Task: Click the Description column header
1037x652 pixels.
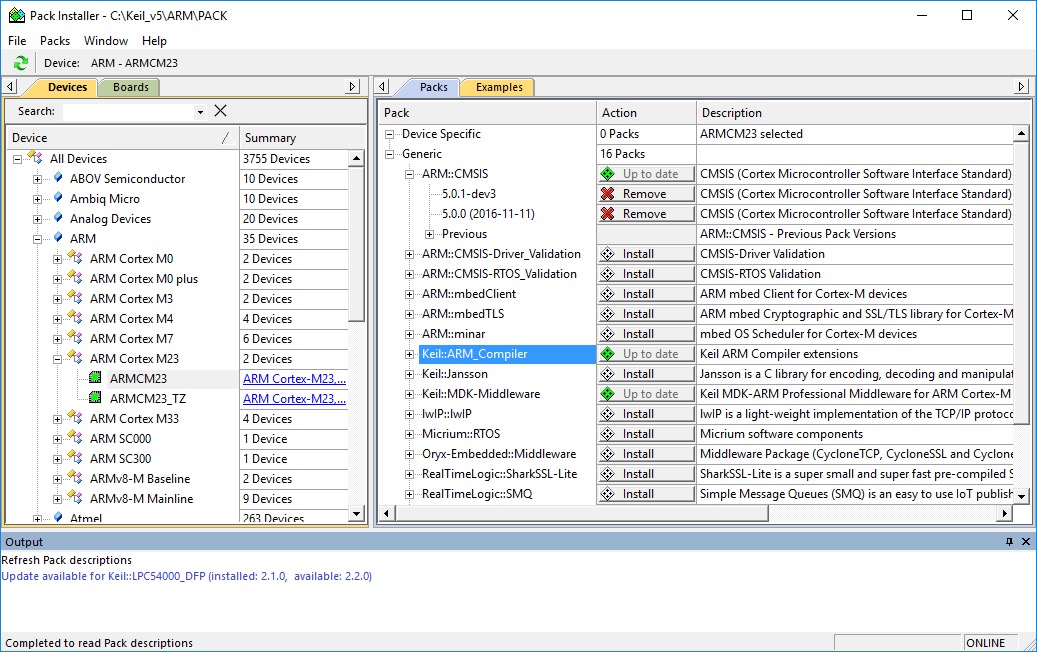Action: [x=858, y=113]
